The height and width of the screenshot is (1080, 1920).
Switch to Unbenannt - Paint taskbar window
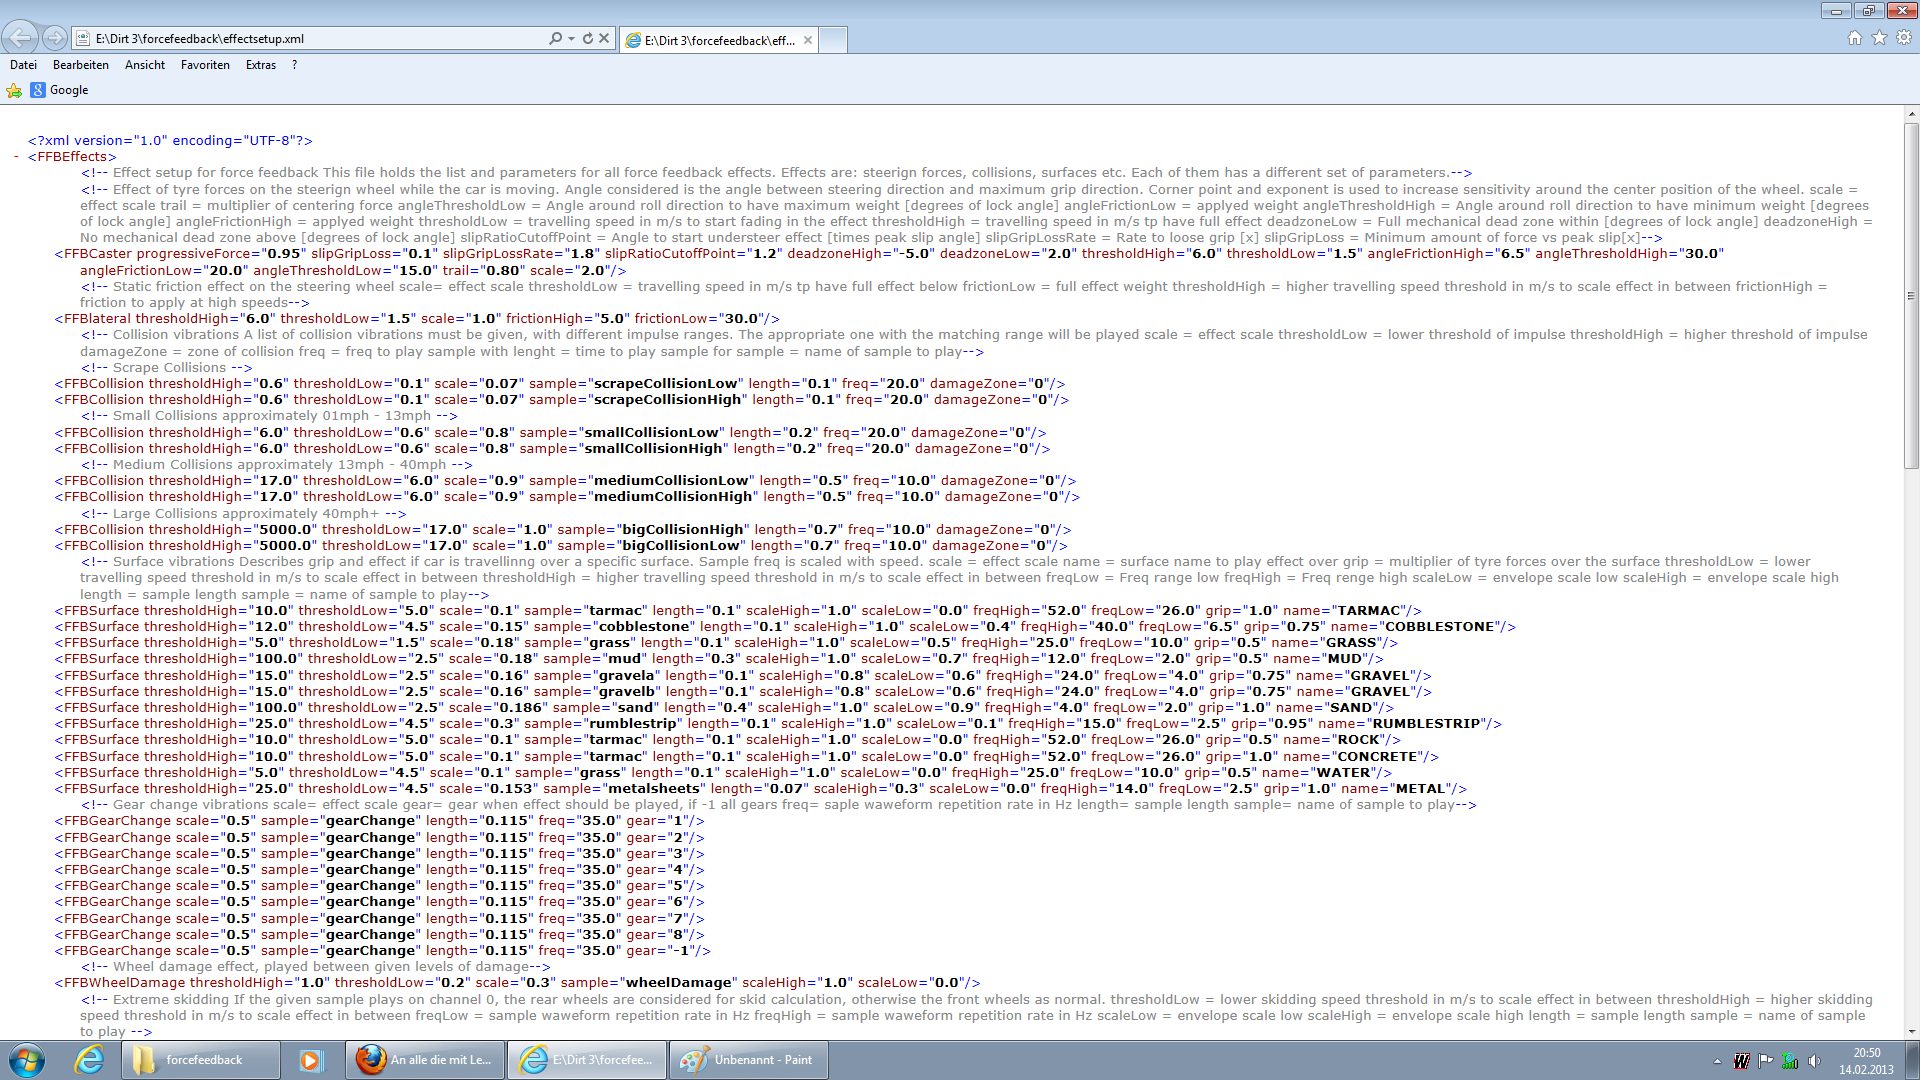click(x=748, y=1060)
